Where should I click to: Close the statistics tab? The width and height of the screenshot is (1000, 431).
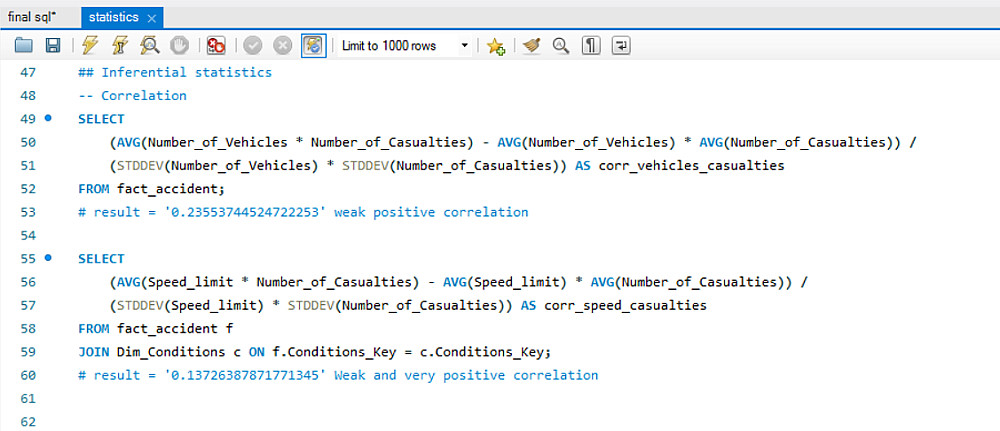[151, 18]
